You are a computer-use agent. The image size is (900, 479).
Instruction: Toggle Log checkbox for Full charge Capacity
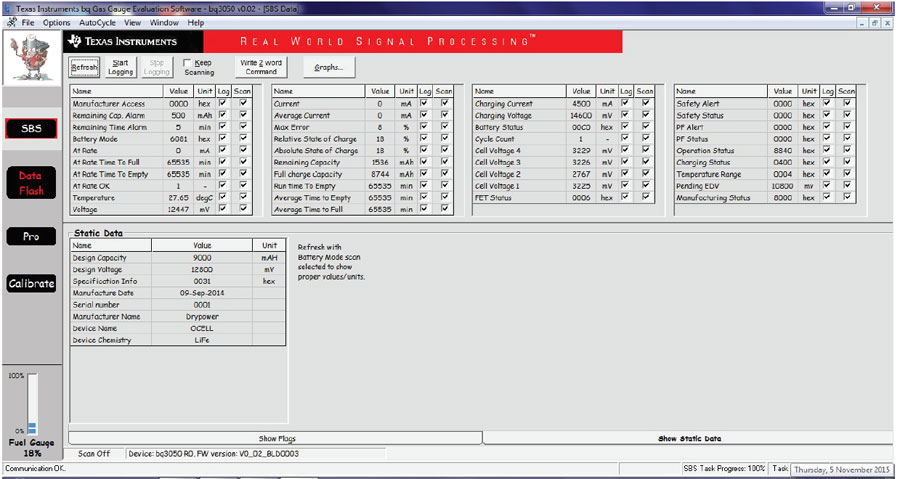pos(424,173)
